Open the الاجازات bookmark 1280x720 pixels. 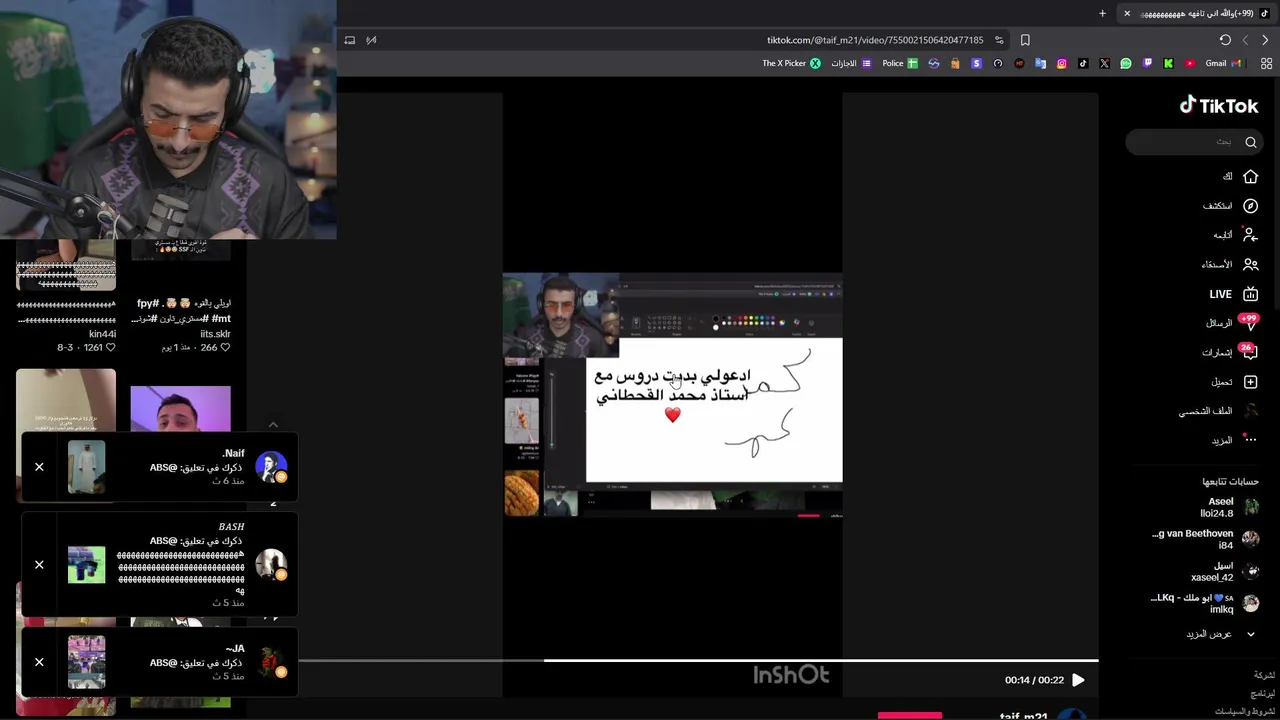point(851,63)
